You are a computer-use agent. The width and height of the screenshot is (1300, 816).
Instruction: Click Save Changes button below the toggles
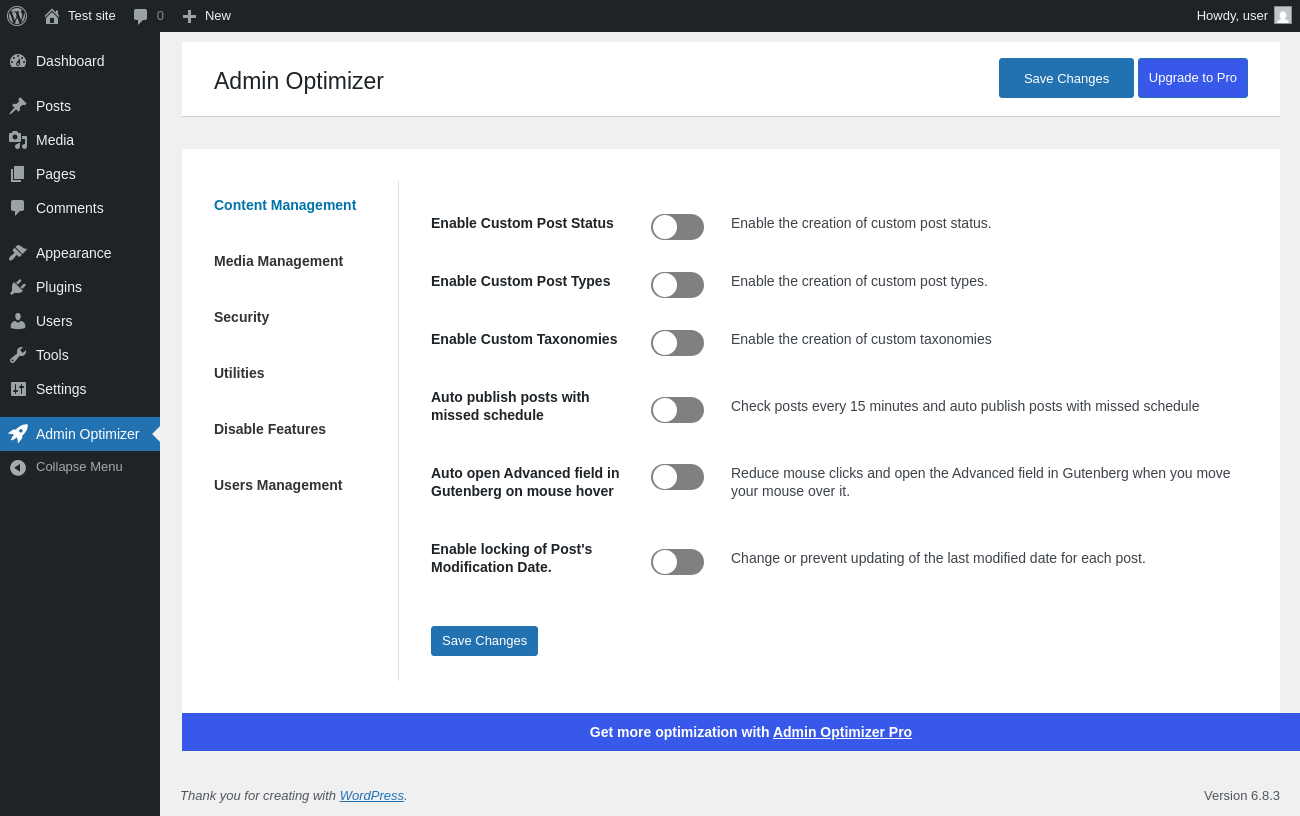(x=484, y=641)
